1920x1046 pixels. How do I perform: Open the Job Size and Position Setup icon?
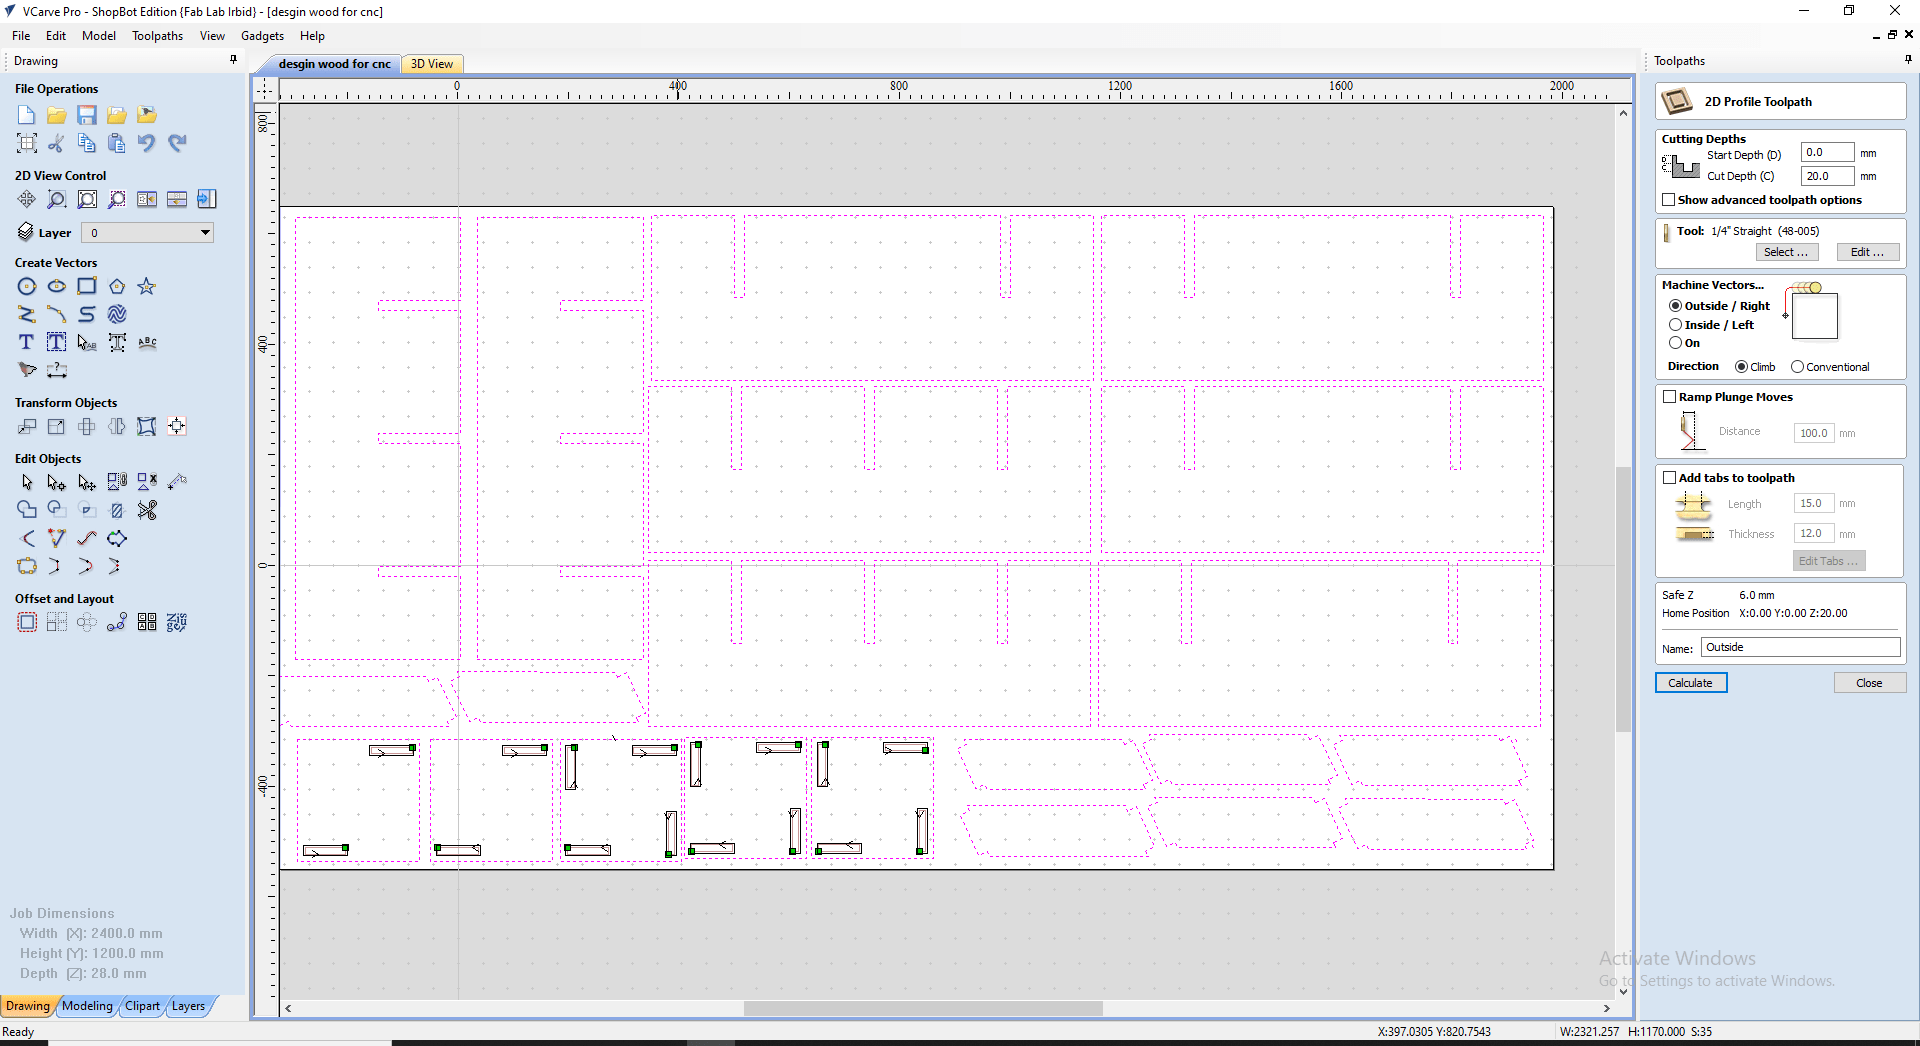[27, 143]
